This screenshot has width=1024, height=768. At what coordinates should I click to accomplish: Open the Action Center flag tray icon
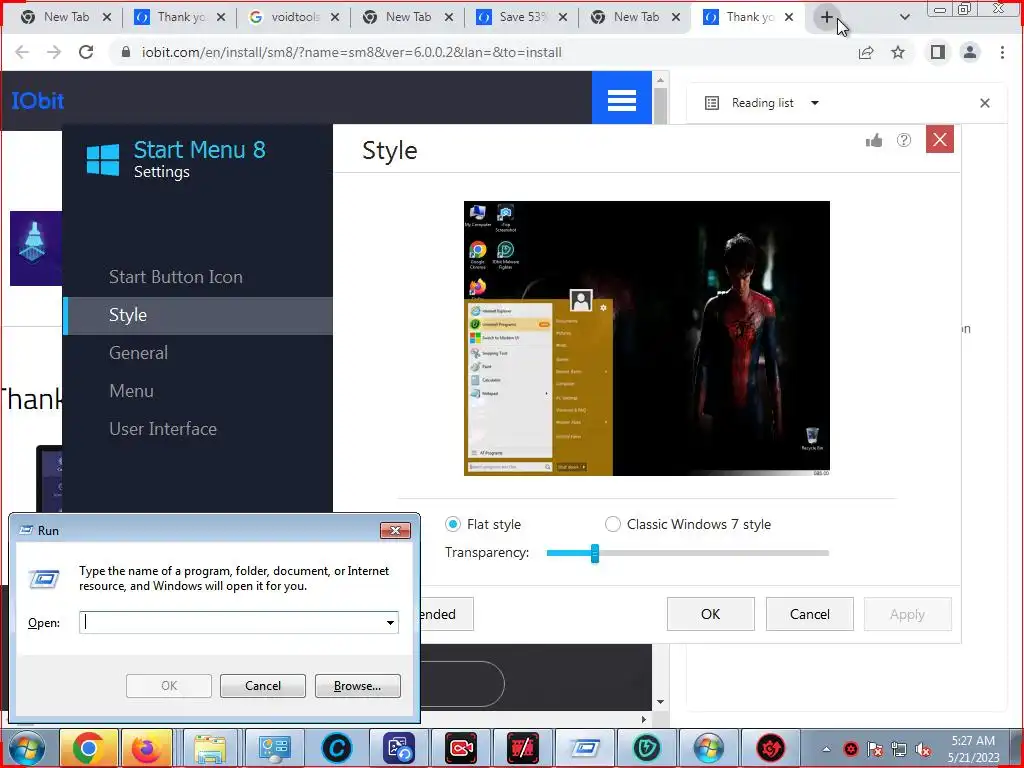(x=875, y=749)
